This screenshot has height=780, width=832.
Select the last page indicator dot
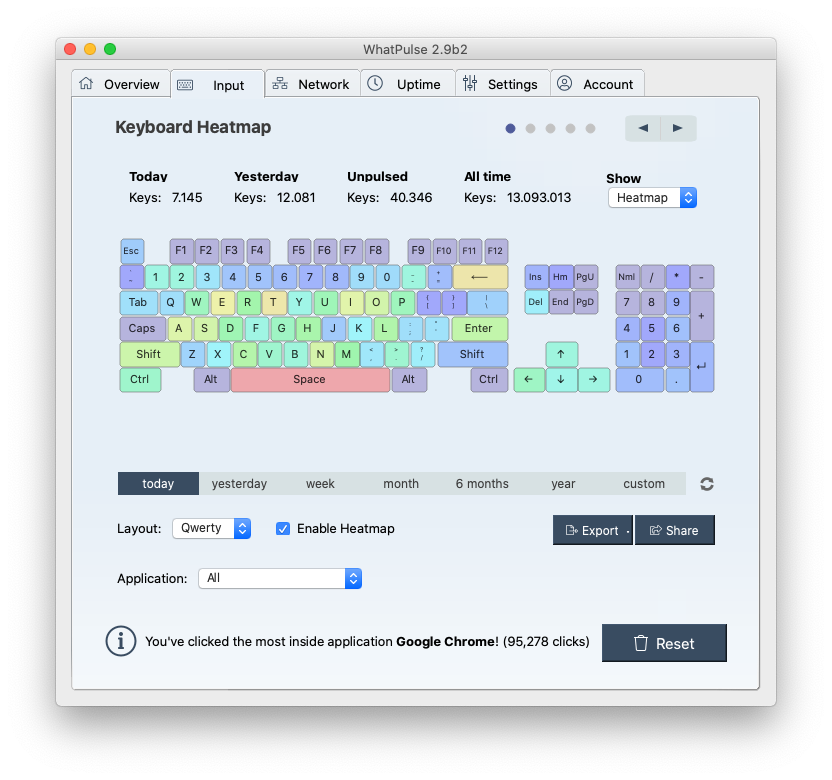coord(590,128)
